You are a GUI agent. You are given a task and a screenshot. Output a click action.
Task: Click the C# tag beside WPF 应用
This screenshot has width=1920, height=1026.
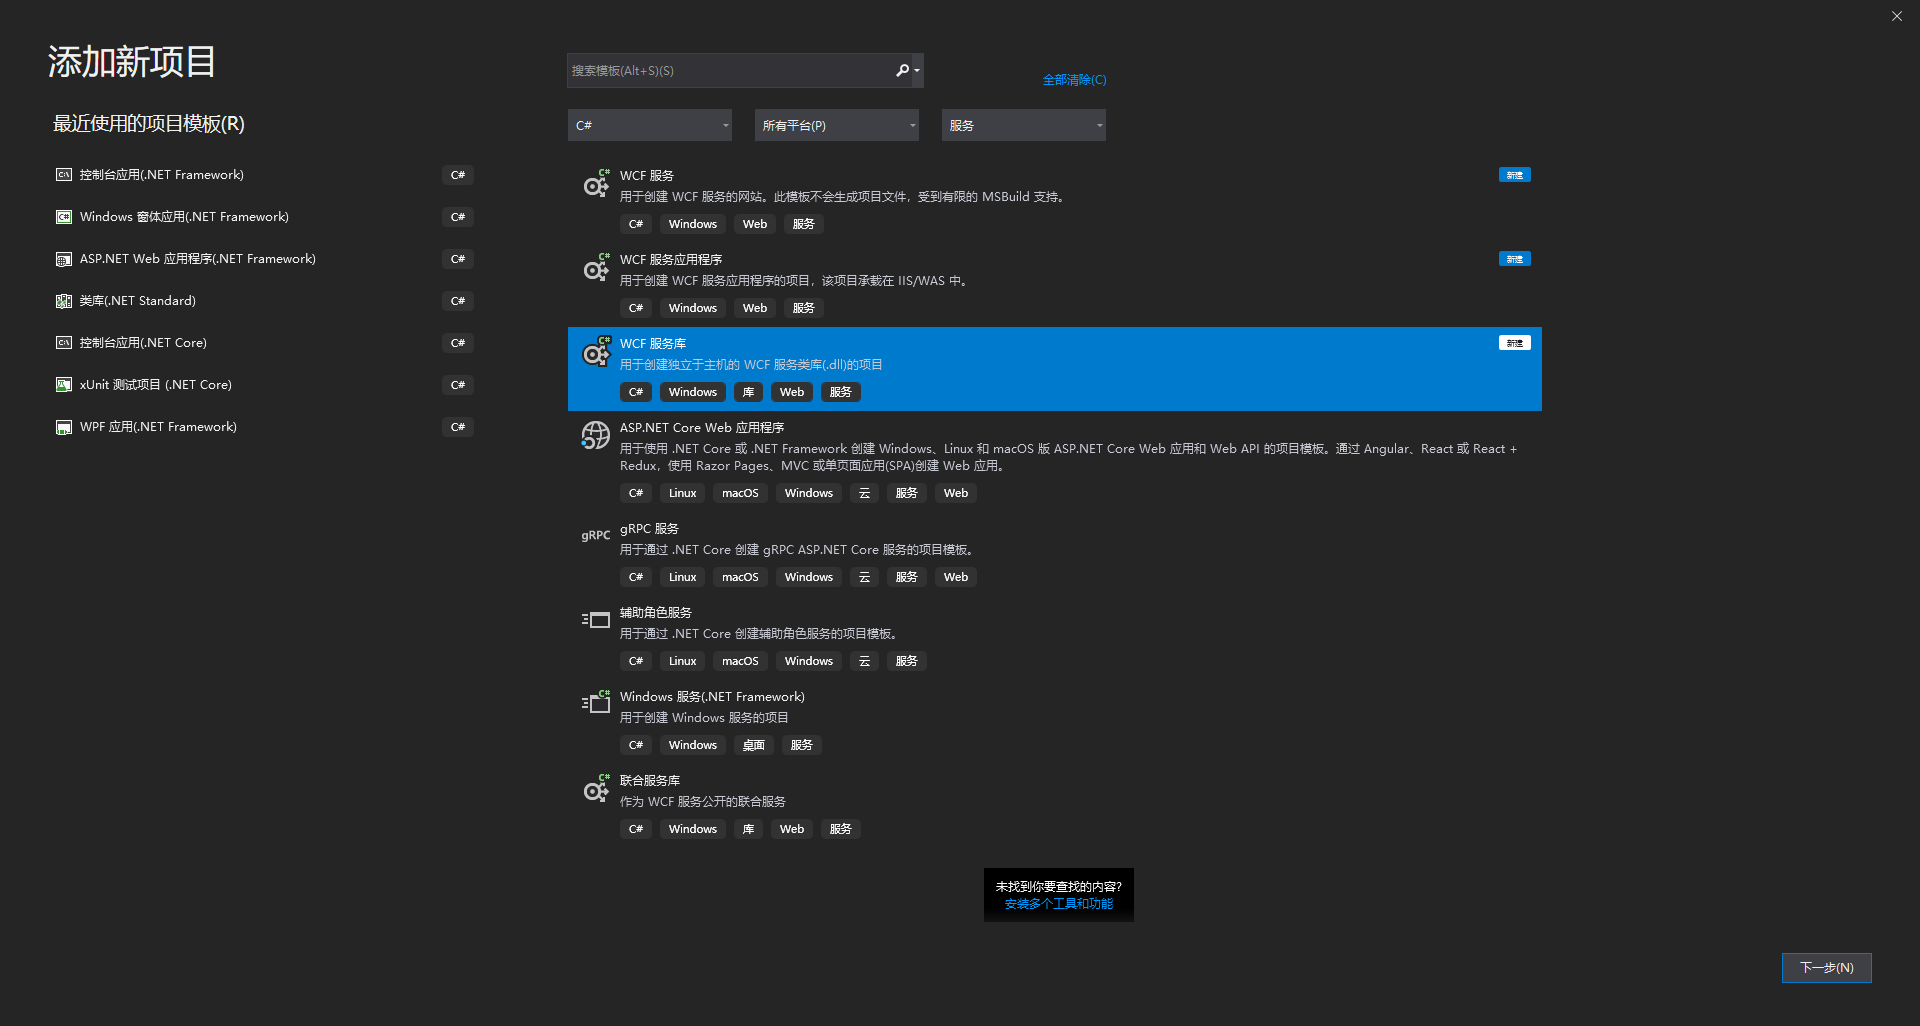[x=458, y=427]
